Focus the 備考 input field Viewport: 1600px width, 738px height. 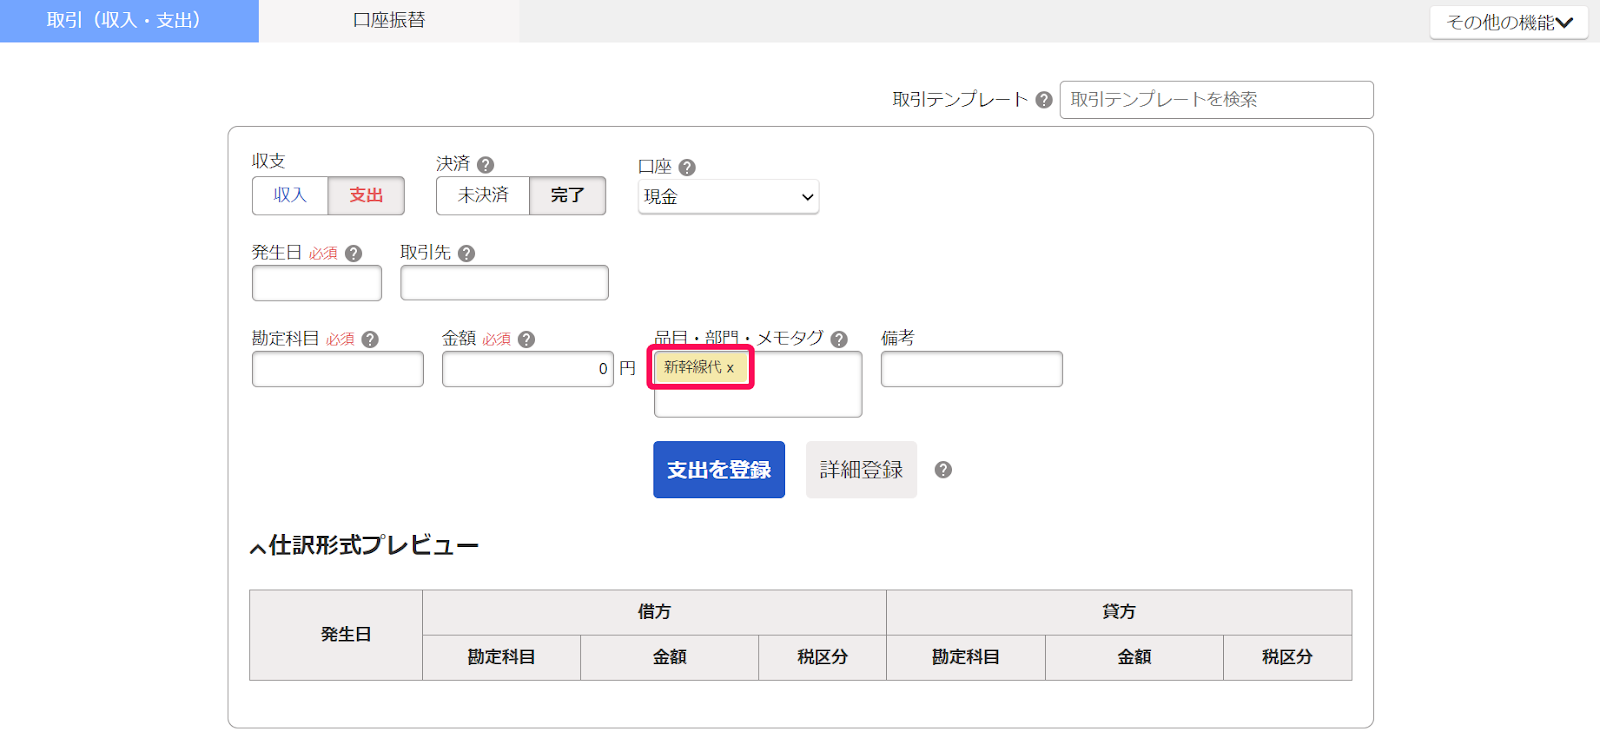click(x=972, y=369)
